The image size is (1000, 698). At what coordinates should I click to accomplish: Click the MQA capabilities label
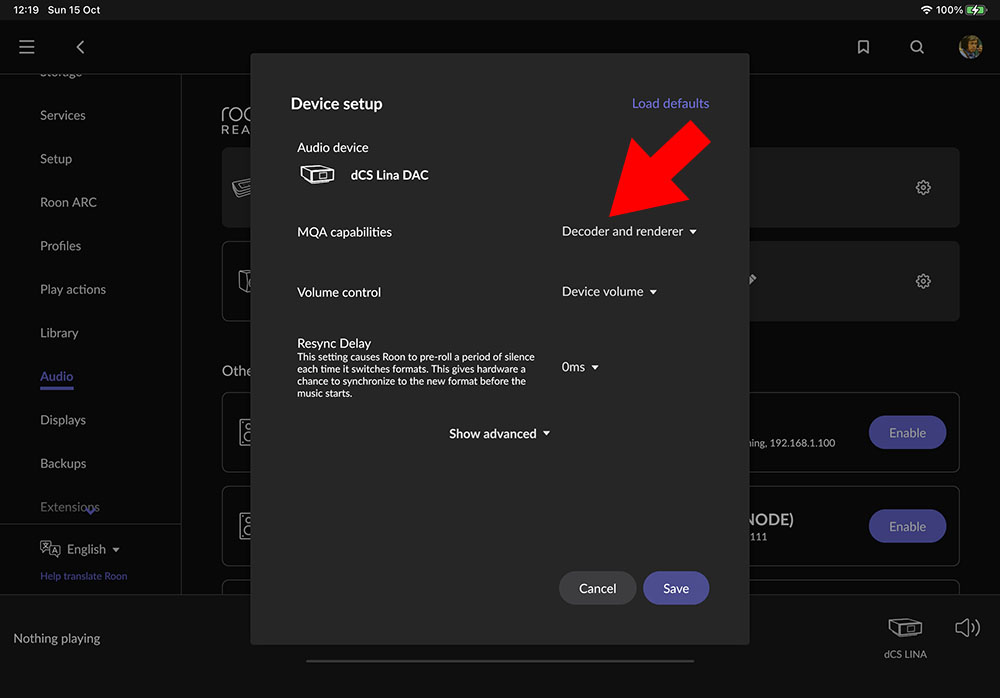point(344,232)
